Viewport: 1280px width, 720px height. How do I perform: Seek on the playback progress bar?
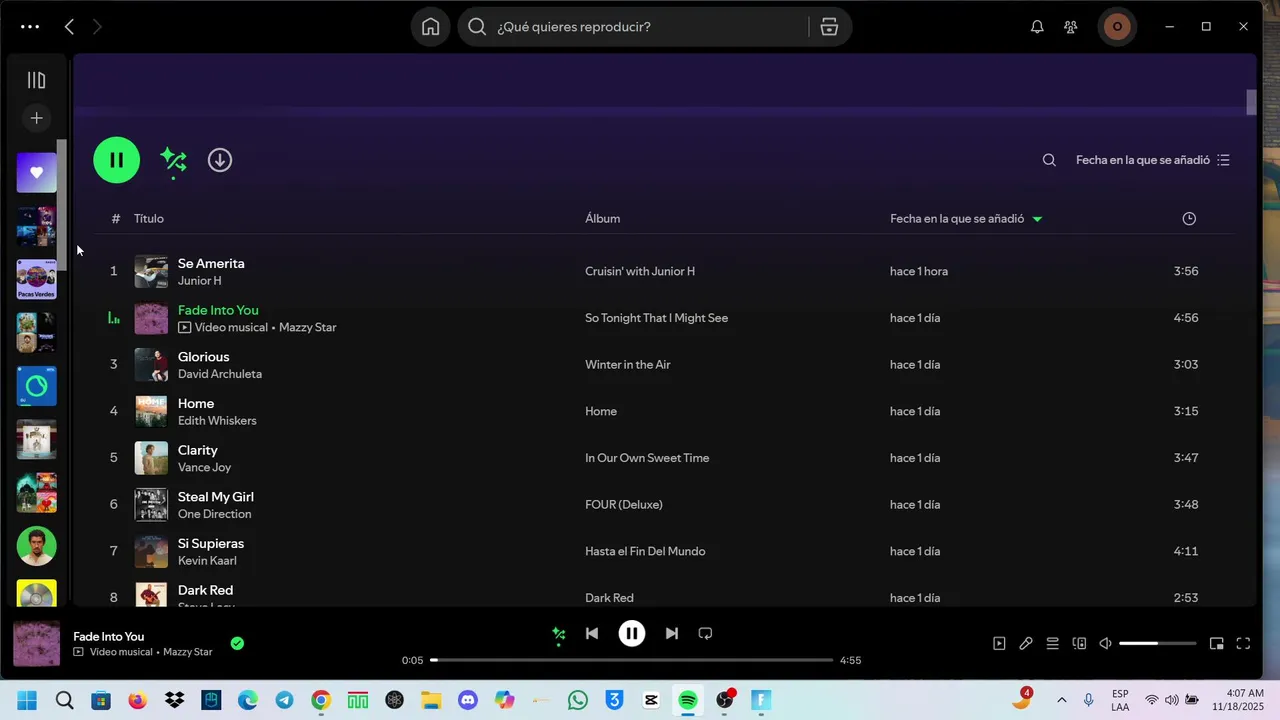point(632,660)
